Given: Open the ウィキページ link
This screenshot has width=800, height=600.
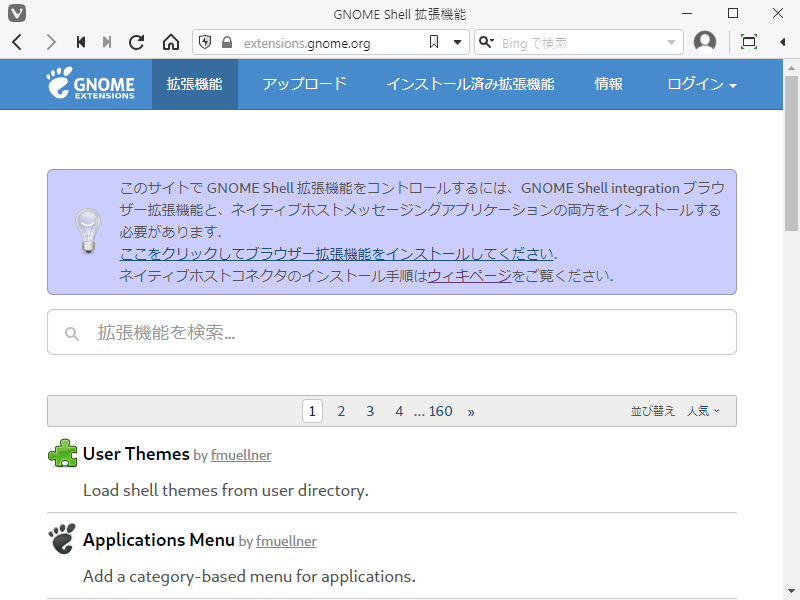Looking at the screenshot, I should (x=469, y=276).
